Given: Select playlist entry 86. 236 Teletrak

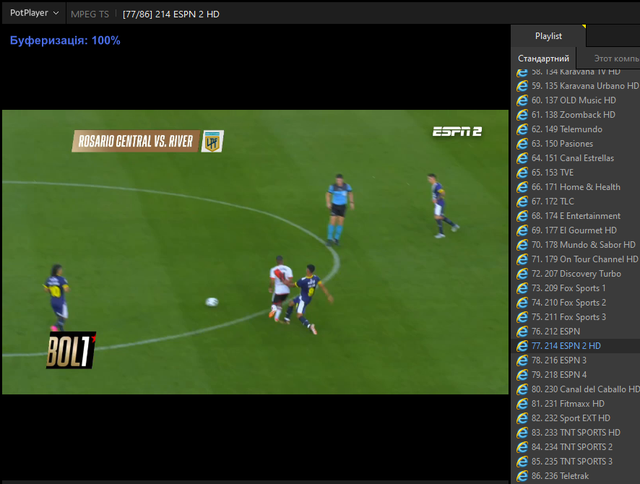Looking at the screenshot, I should 576,476.
